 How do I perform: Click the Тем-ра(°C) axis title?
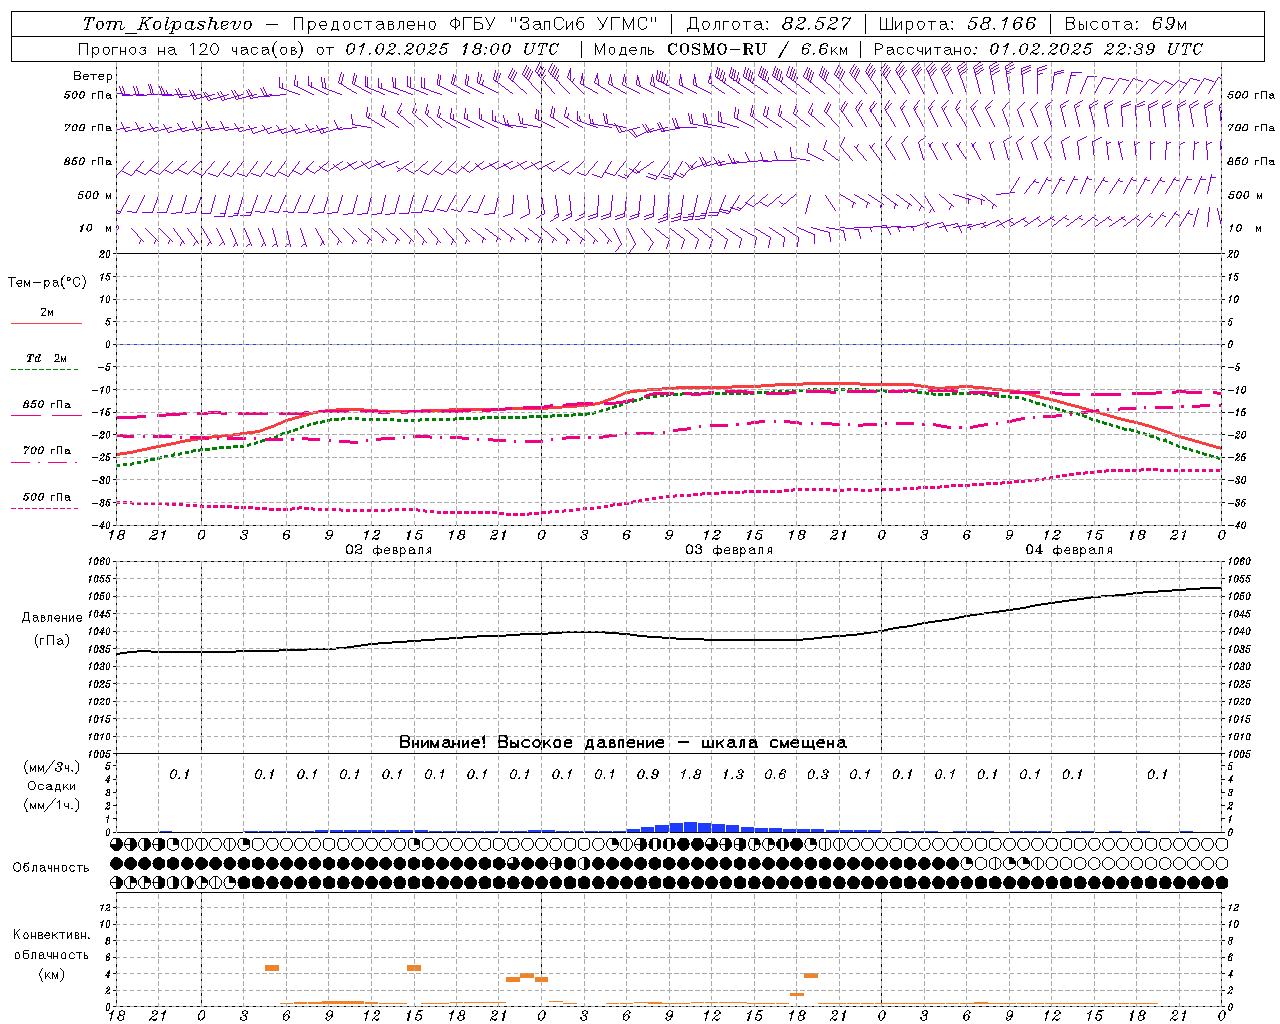[47, 283]
